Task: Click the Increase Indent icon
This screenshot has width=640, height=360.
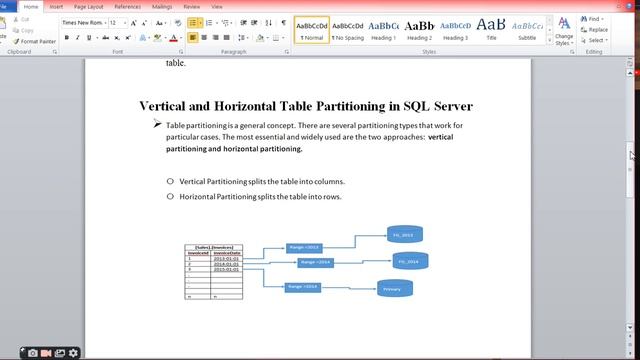Action: pyautogui.click(x=254, y=23)
